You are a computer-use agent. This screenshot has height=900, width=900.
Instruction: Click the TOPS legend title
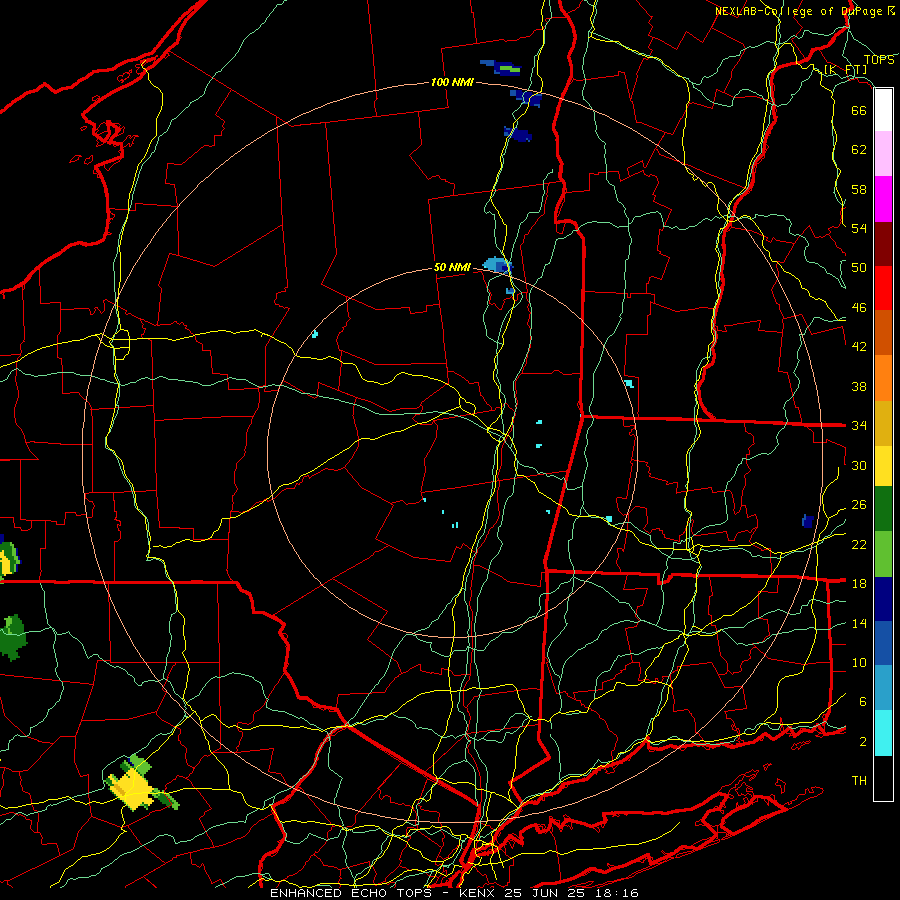[879, 60]
